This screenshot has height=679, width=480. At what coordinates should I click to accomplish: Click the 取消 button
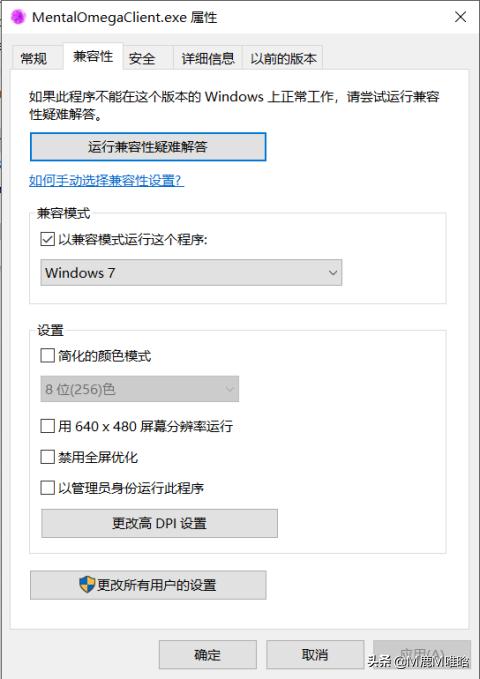click(x=315, y=654)
